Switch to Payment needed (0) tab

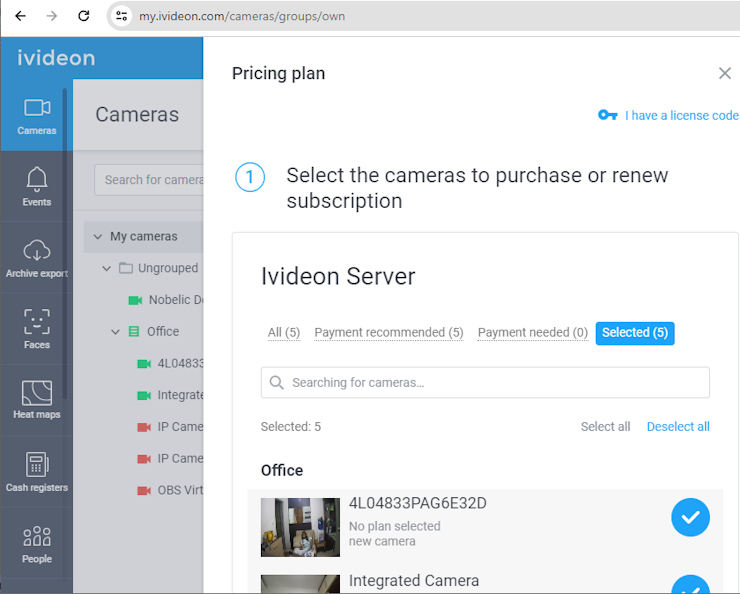[532, 333]
